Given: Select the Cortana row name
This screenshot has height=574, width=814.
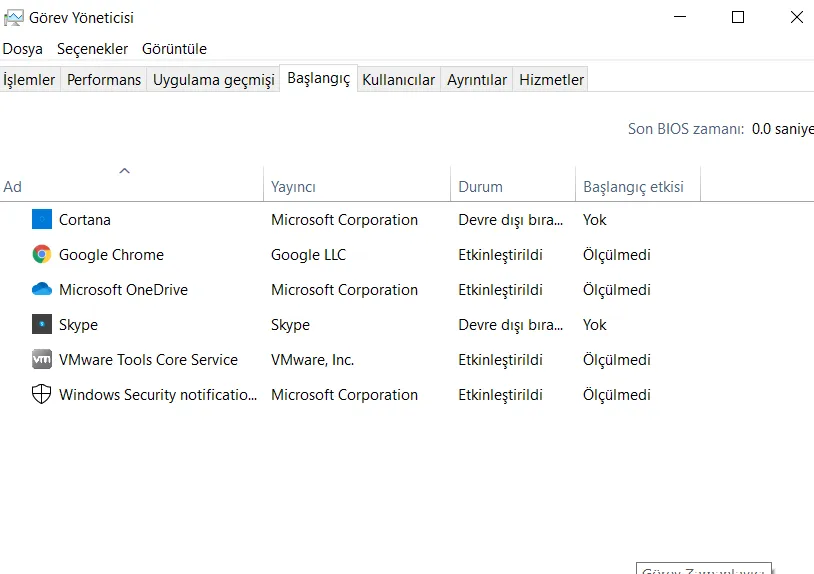Looking at the screenshot, I should point(85,220).
